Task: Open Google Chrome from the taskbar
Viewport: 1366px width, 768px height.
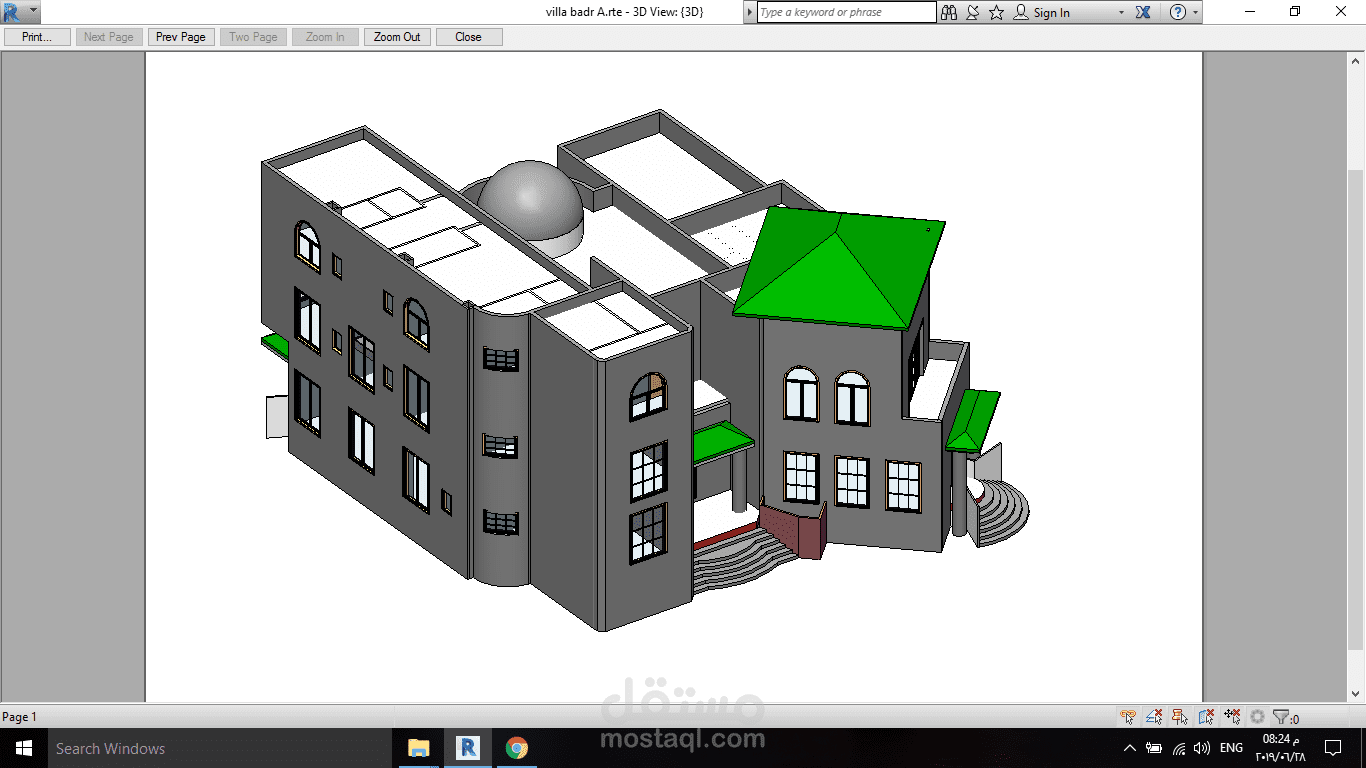Action: click(516, 748)
